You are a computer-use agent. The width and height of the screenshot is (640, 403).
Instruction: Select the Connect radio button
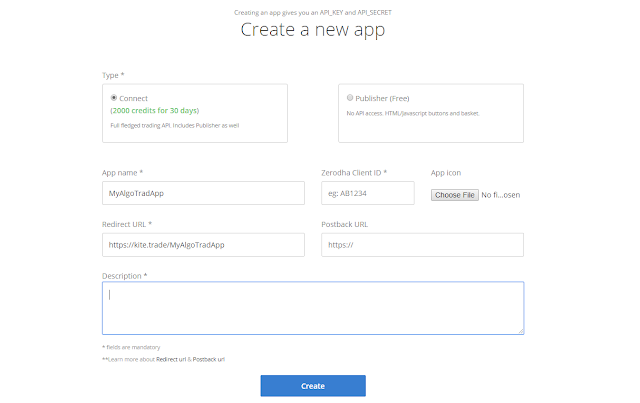(x=114, y=98)
